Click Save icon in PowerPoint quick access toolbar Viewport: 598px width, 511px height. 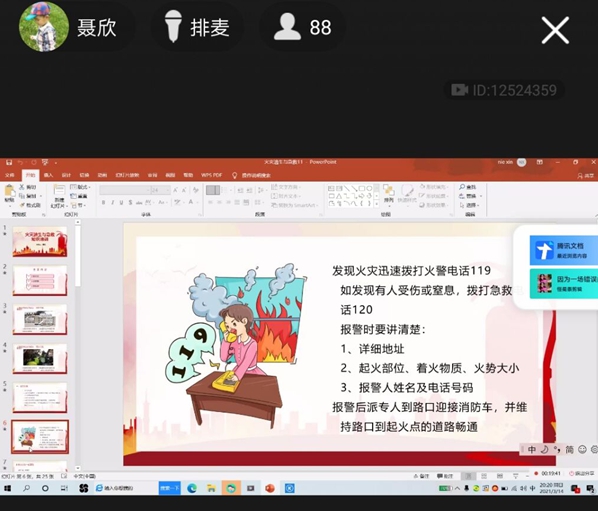(9, 162)
